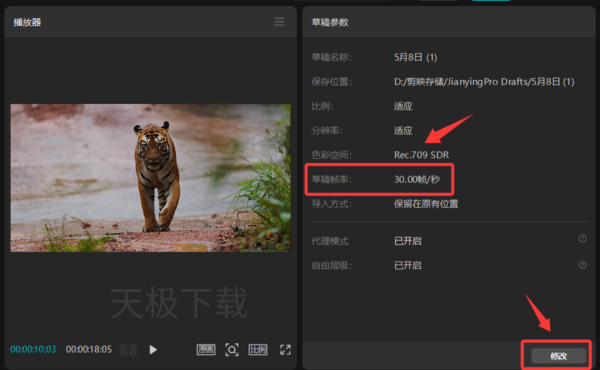Open the 比例 aspect ratio icon
The image size is (600, 370).
258,349
